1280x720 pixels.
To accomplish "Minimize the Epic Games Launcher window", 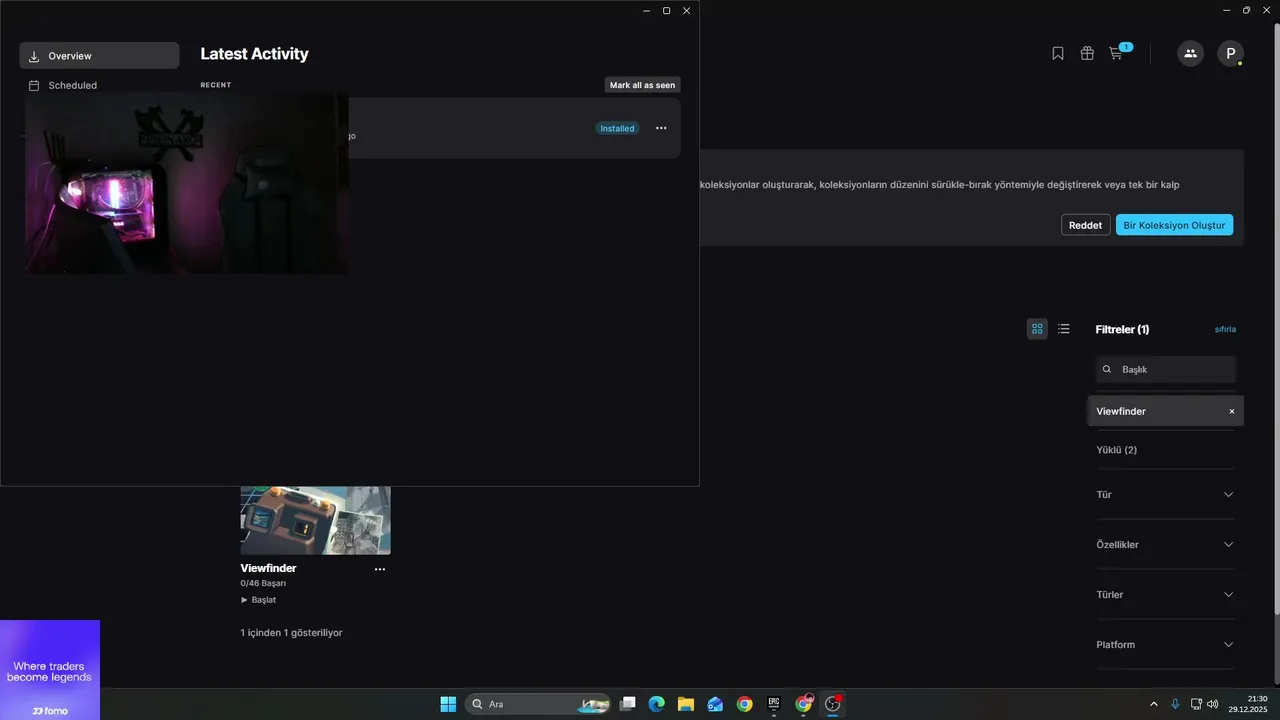I will [1227, 10].
